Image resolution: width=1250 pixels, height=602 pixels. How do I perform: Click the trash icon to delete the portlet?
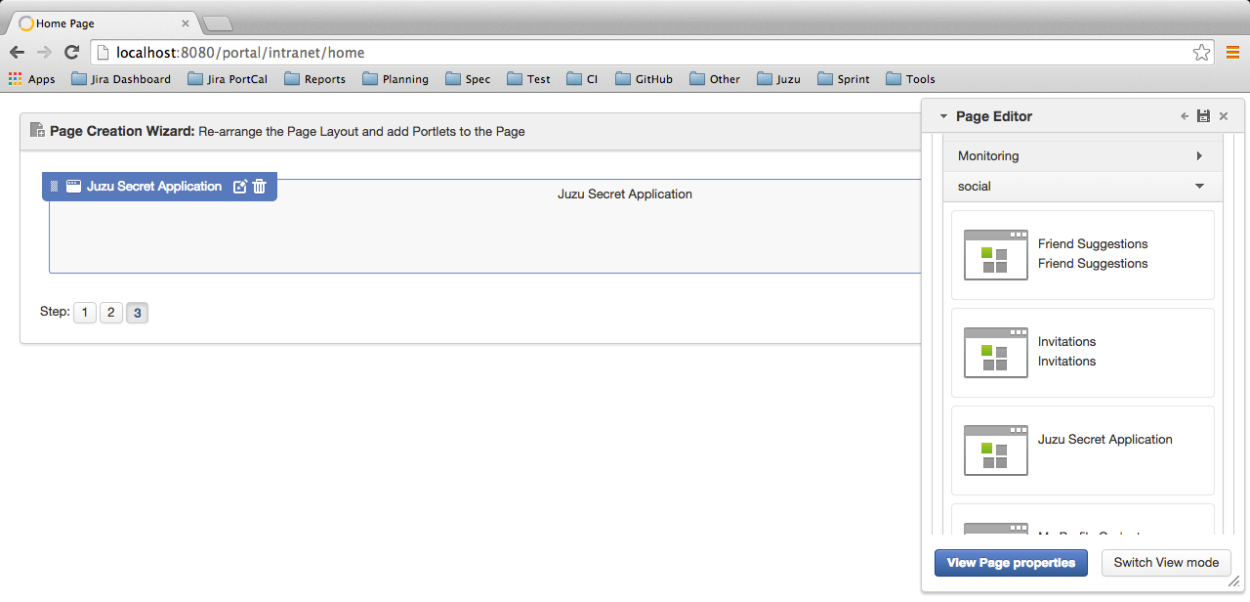(259, 186)
